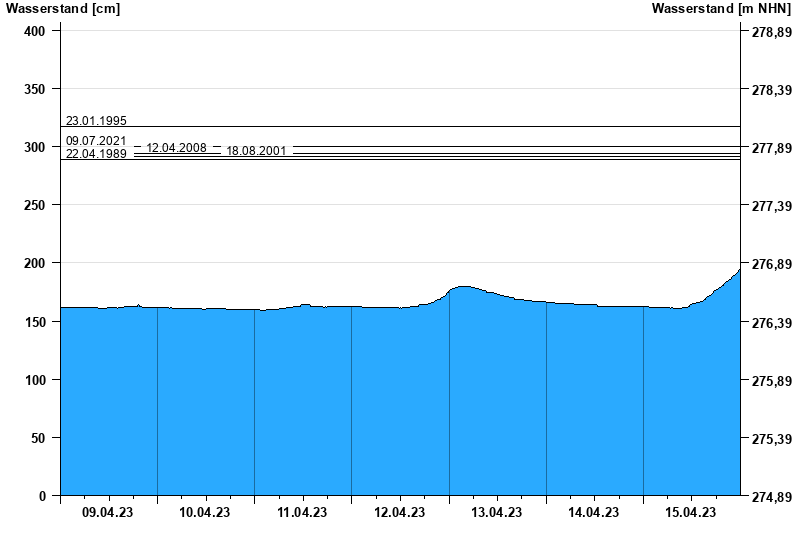The image size is (800, 550).
Task: Click the 274,89 value on right axis
Action: pyautogui.click(x=771, y=497)
